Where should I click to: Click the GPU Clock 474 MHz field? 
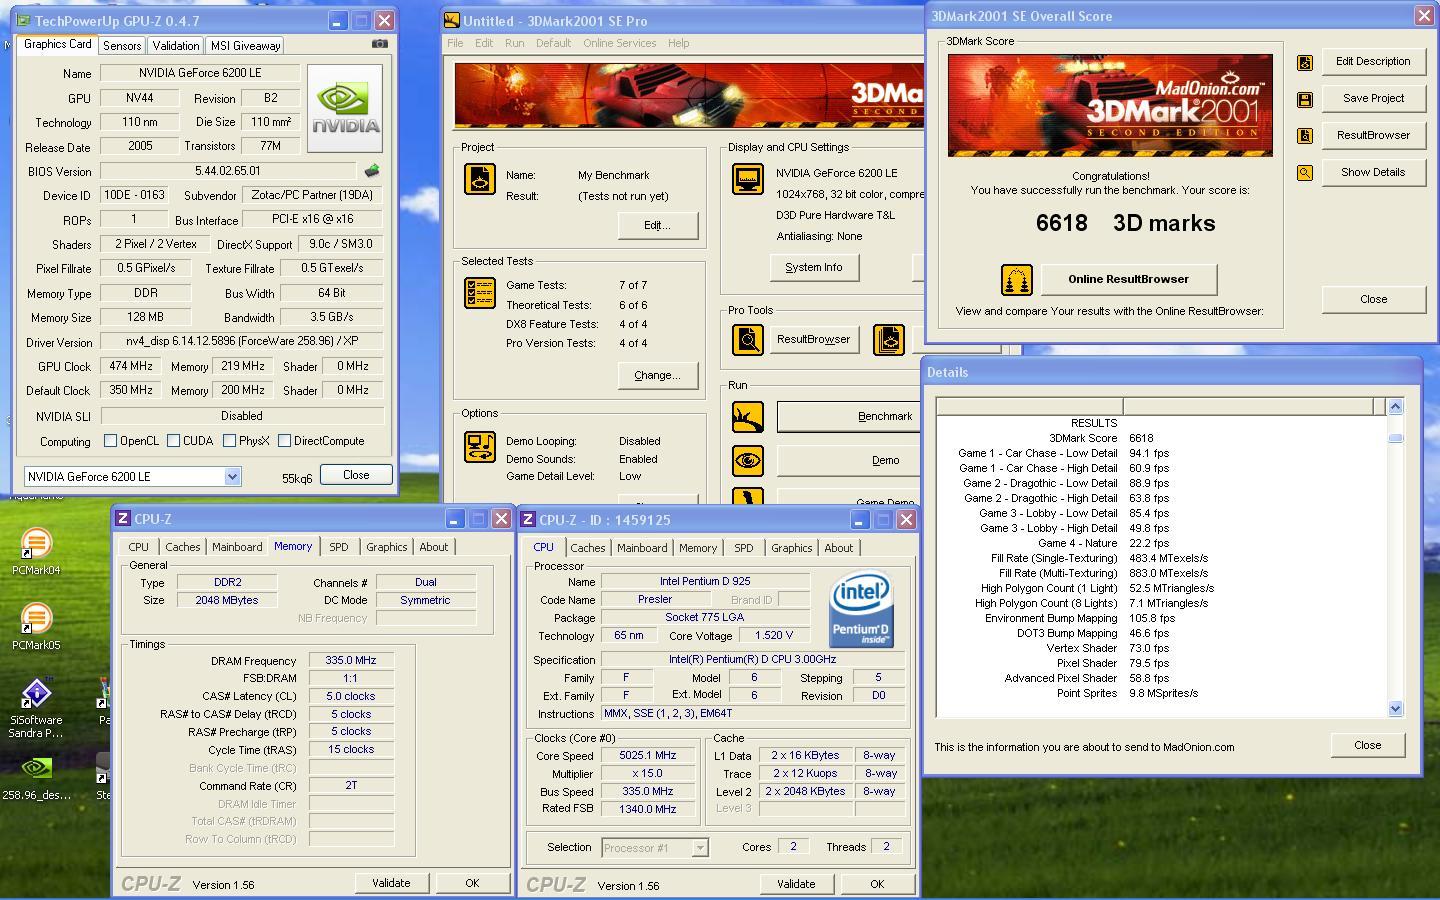coord(131,366)
